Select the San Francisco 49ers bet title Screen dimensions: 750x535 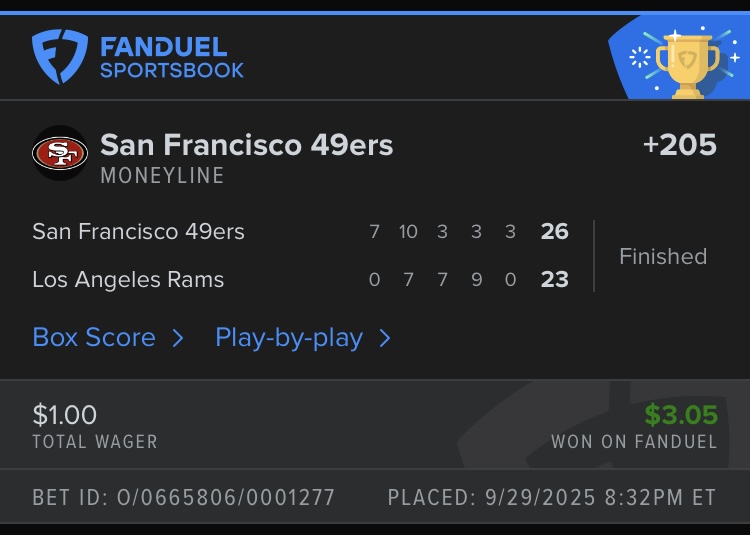pos(246,145)
